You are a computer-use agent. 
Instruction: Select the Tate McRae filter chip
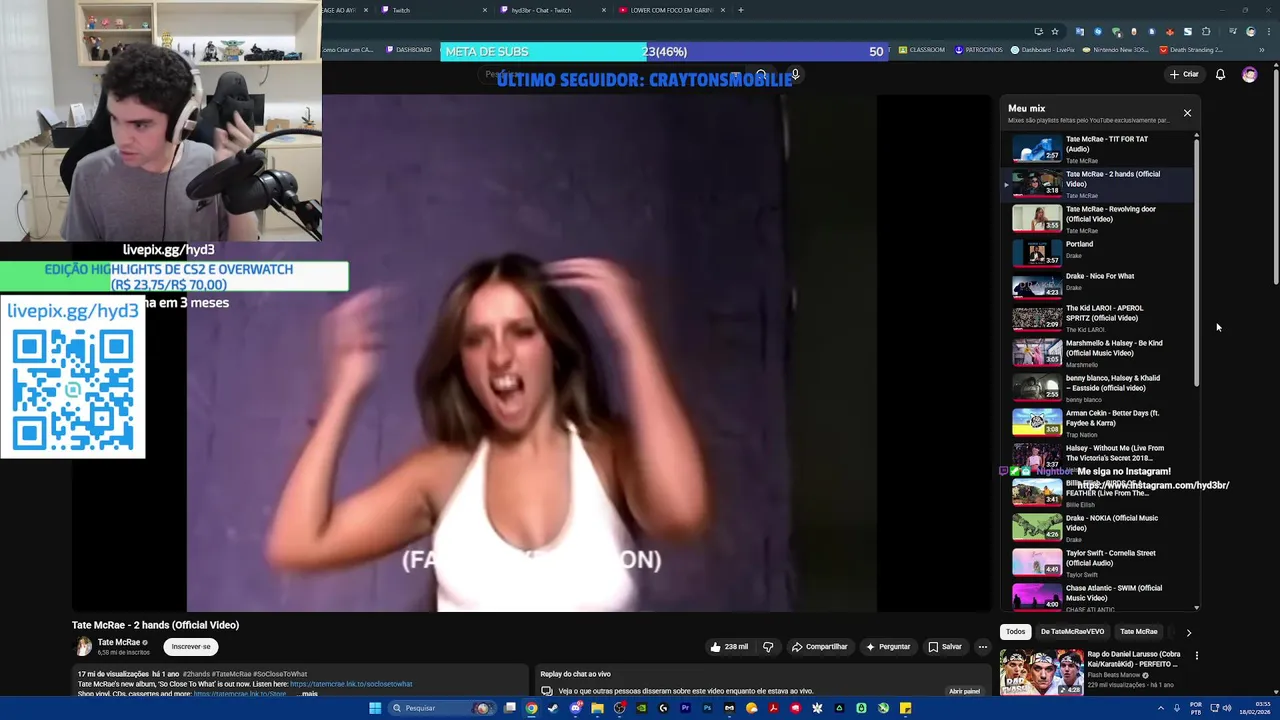(1138, 632)
